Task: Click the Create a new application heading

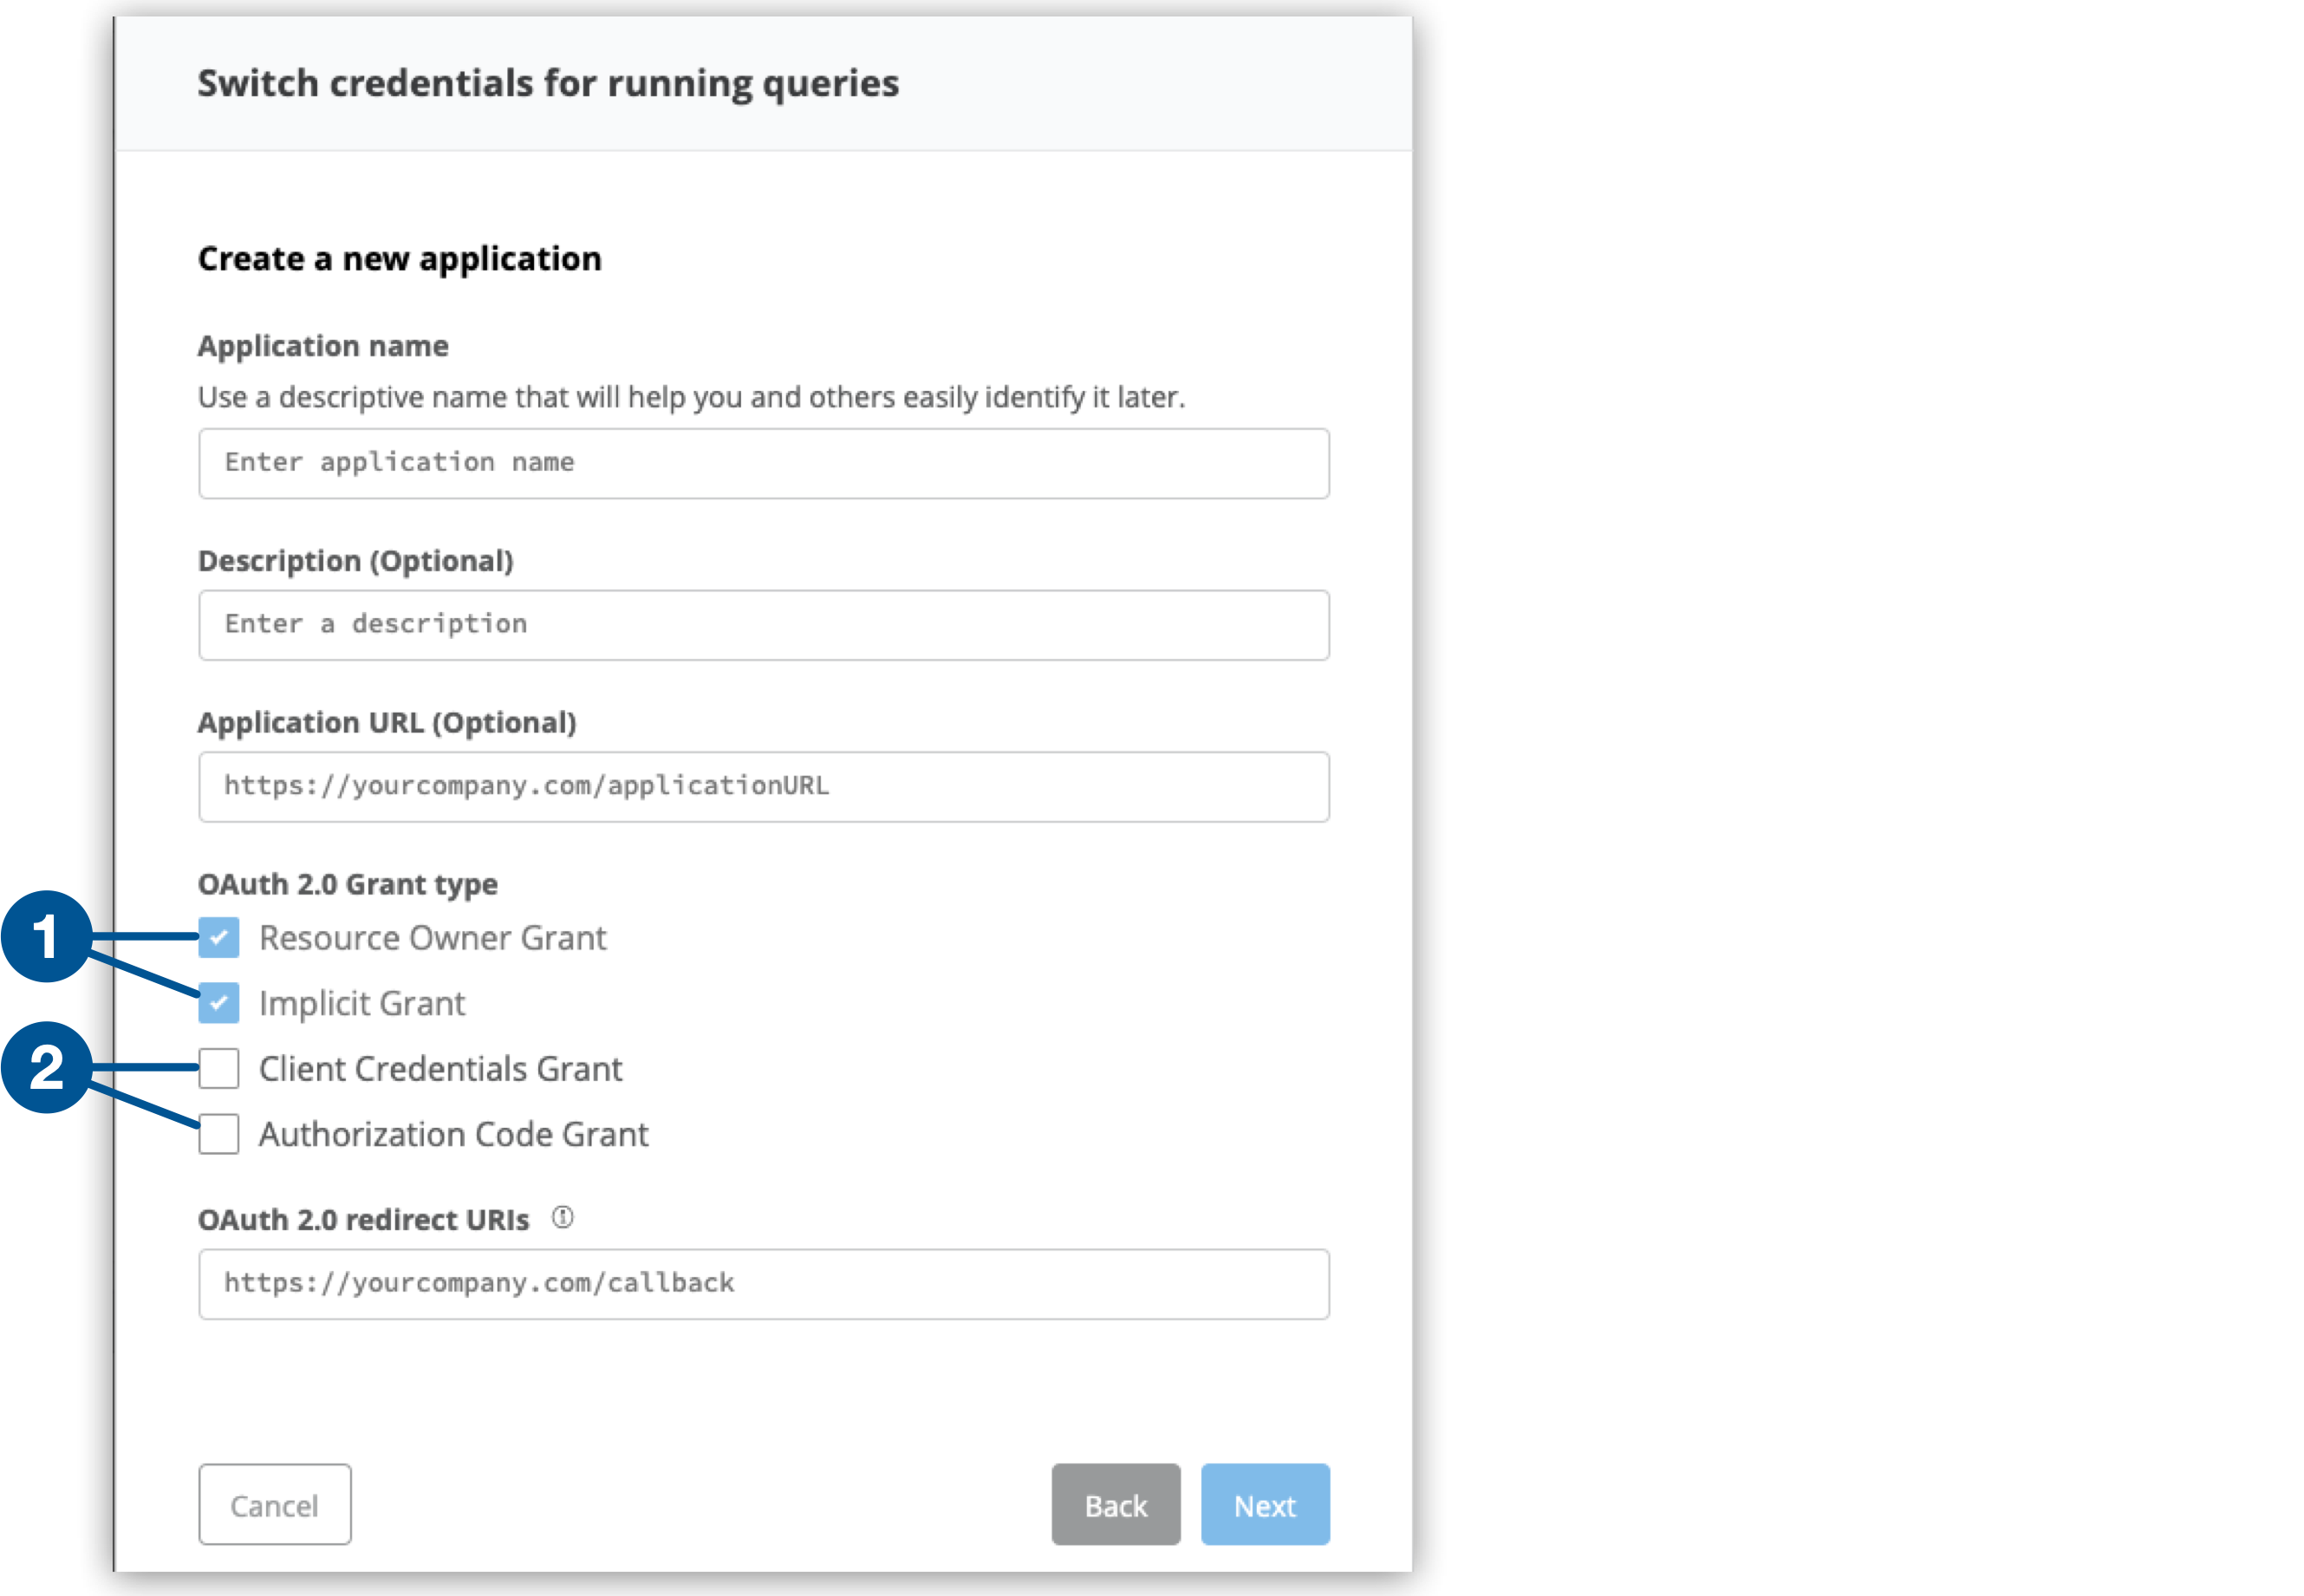Action: [399, 258]
